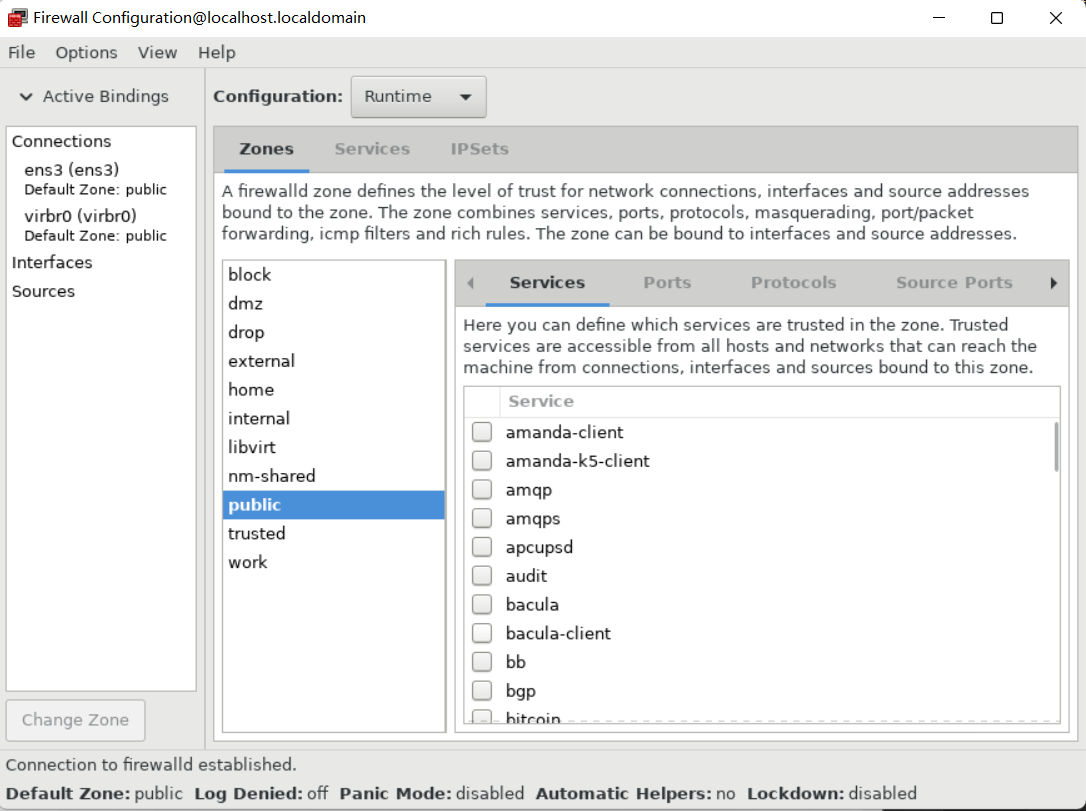Open the Source Ports tab

(954, 283)
